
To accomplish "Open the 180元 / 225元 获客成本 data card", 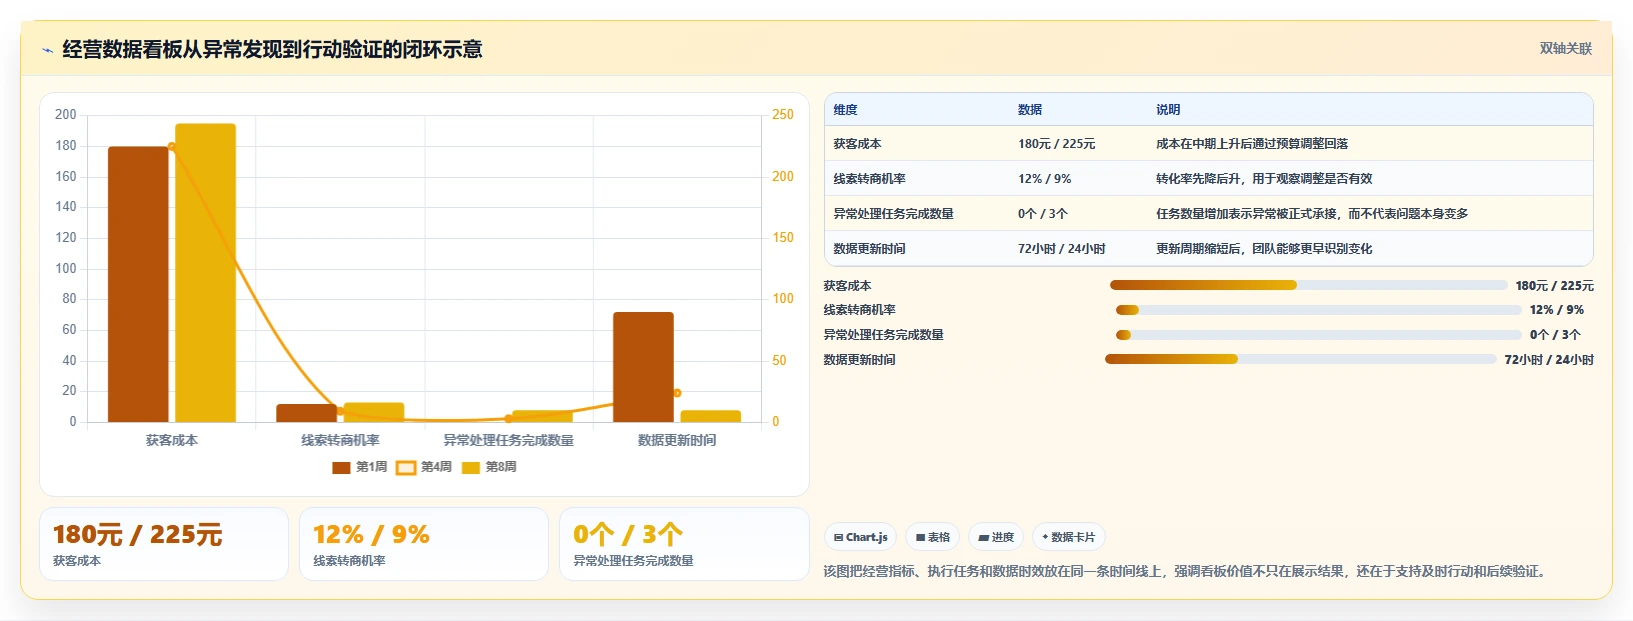I will pos(164,544).
